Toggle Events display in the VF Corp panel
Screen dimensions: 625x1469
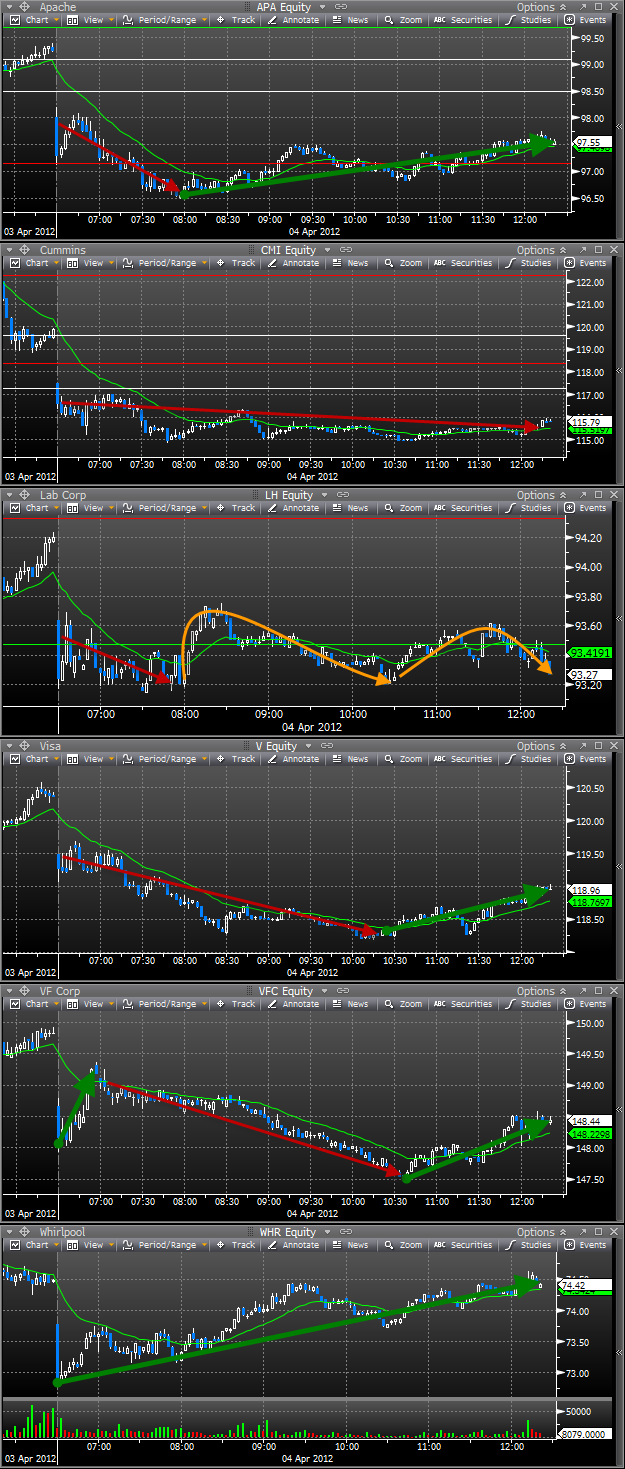pyautogui.click(x=585, y=1004)
